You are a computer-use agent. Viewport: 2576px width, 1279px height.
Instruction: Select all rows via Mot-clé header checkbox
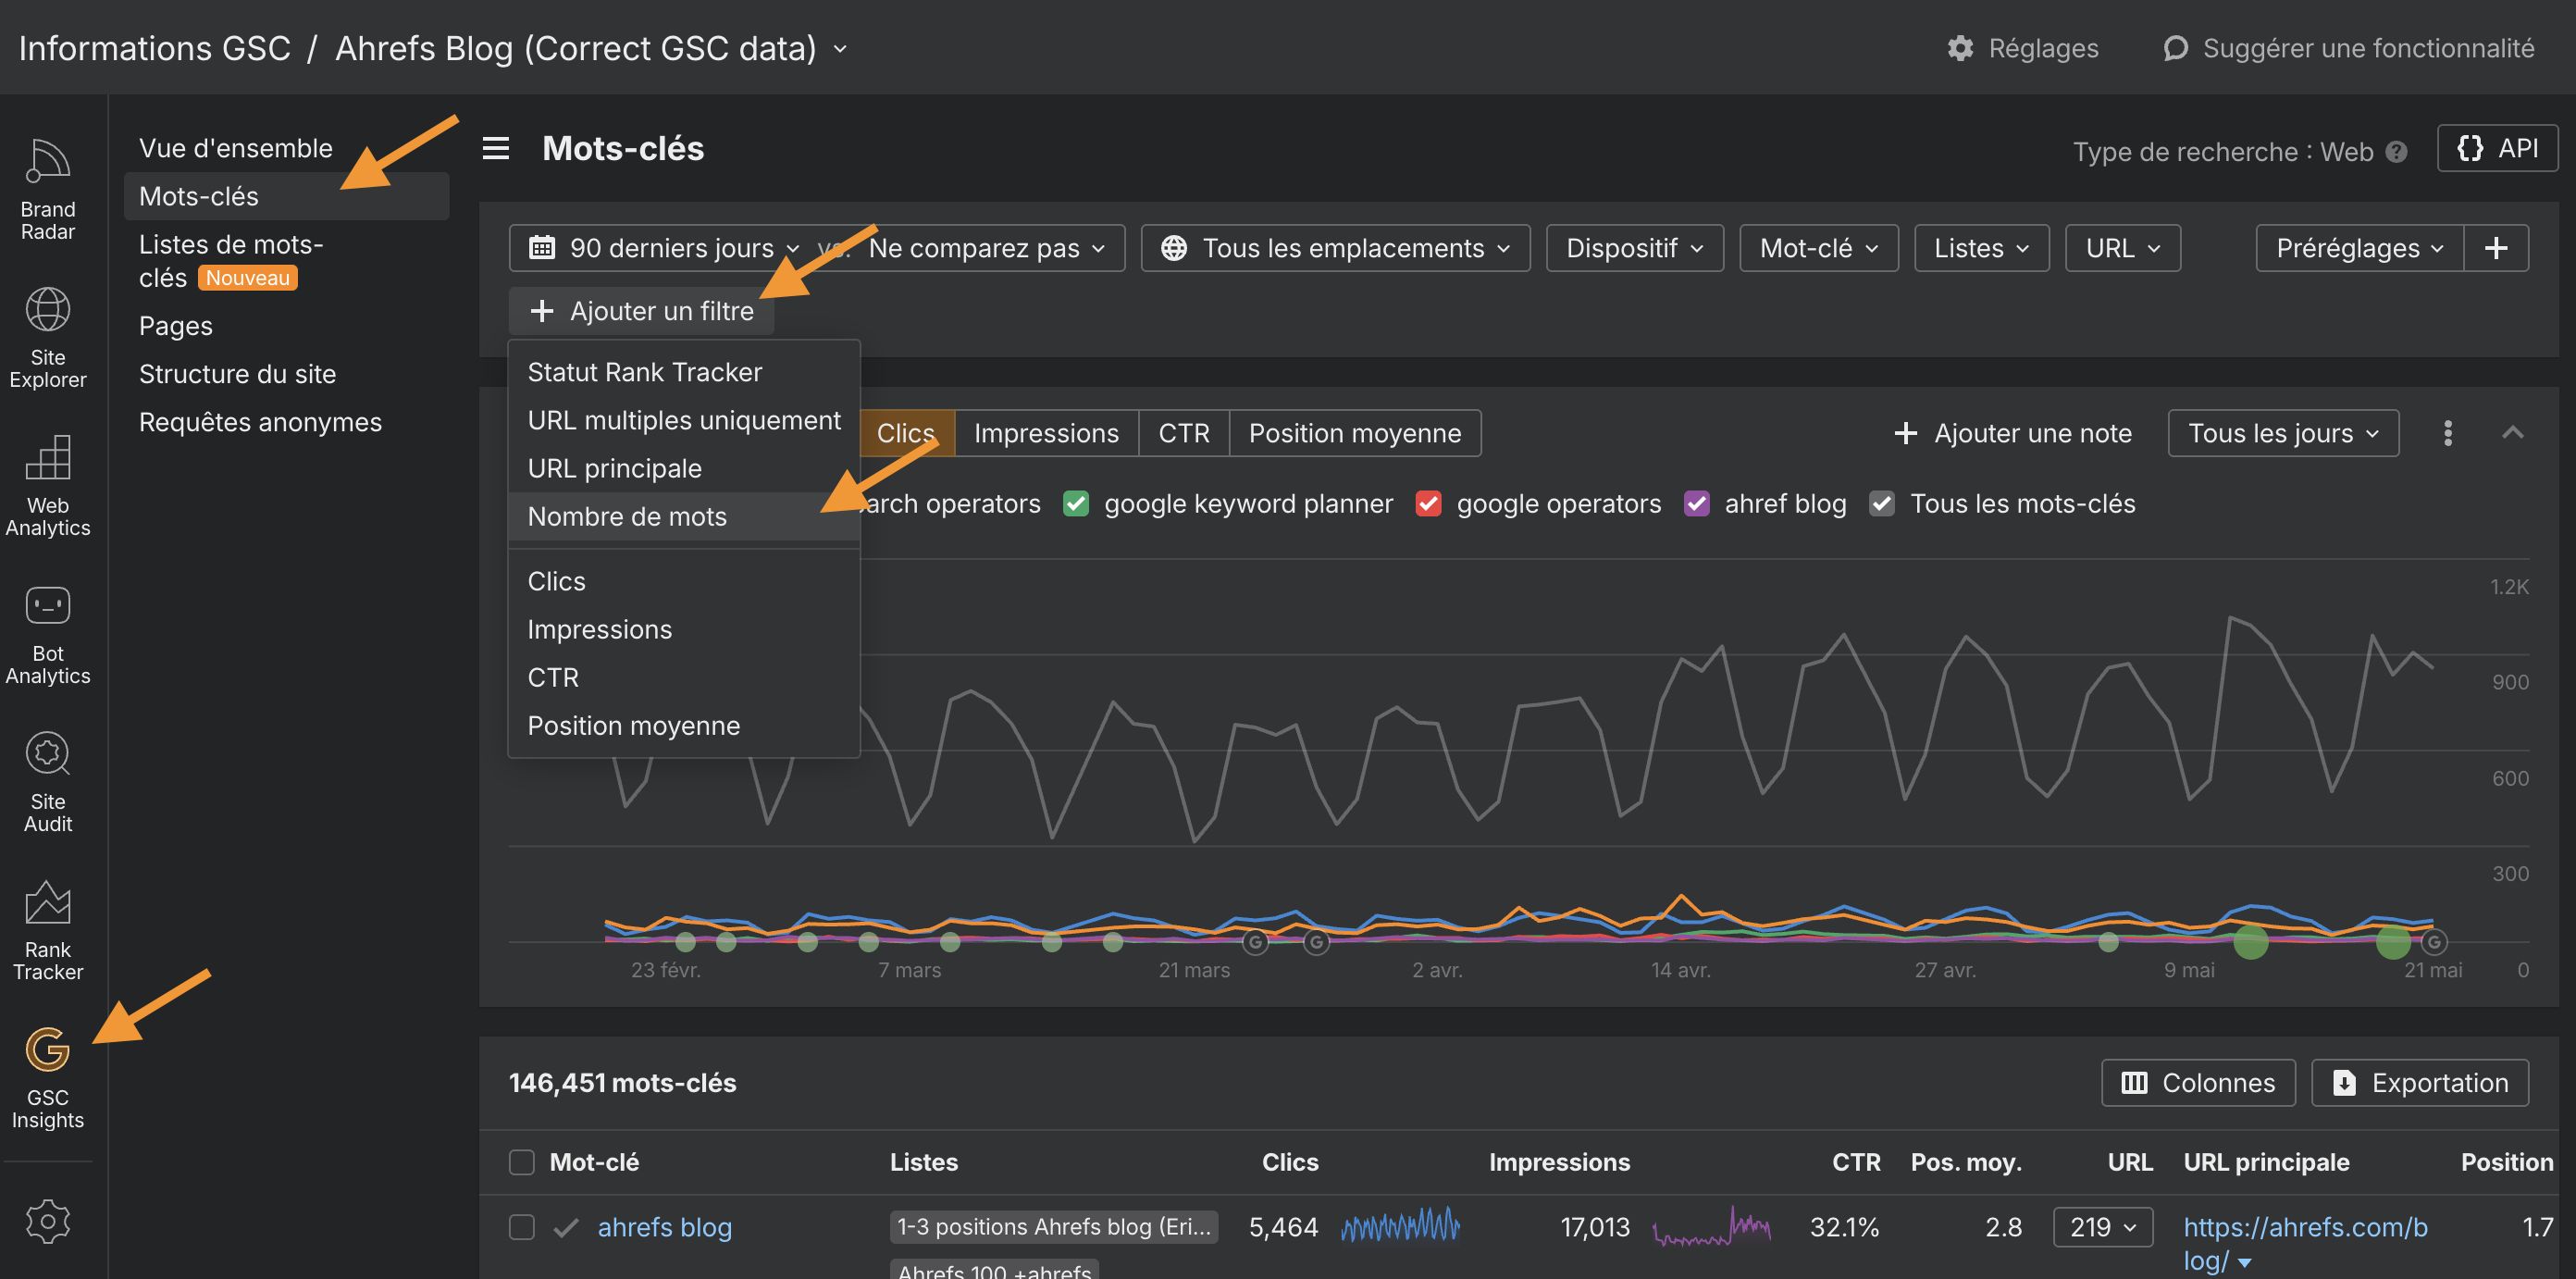522,1162
